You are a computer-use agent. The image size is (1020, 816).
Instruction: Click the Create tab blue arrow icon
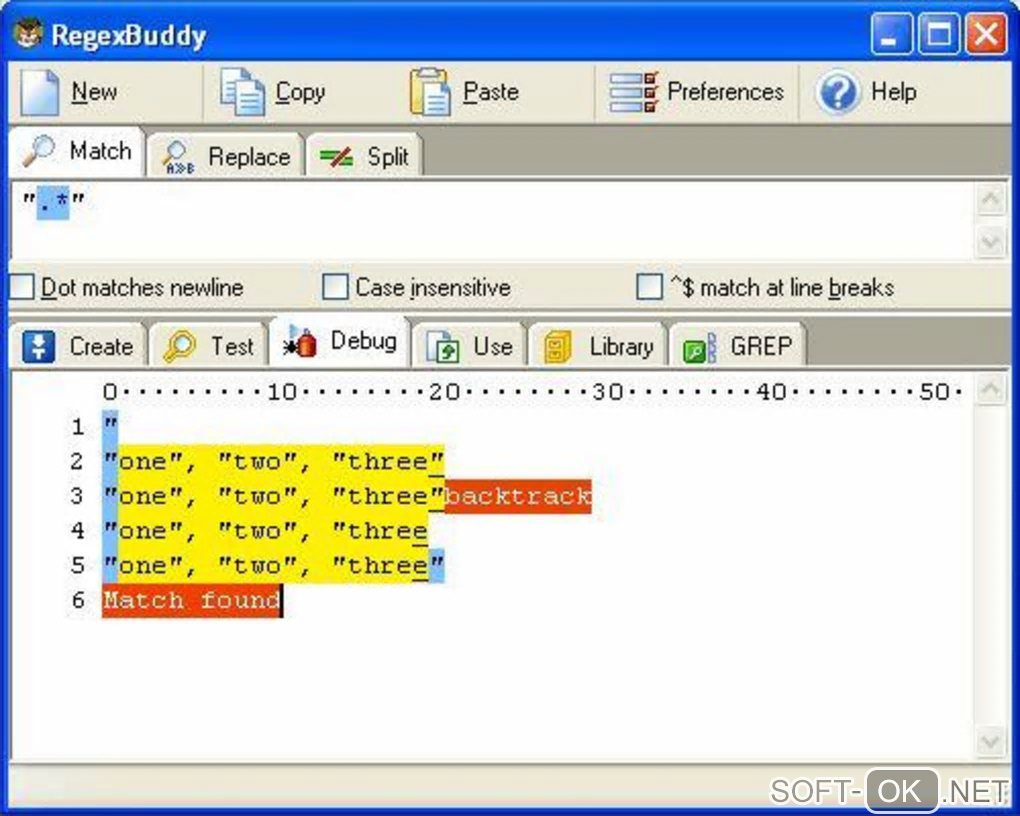click(x=38, y=346)
